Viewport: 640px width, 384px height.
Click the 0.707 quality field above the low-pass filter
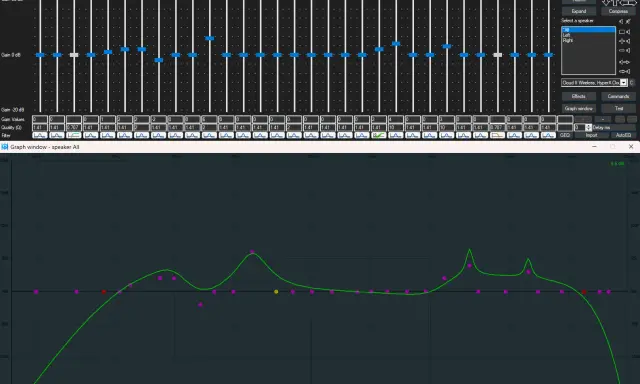point(497,127)
